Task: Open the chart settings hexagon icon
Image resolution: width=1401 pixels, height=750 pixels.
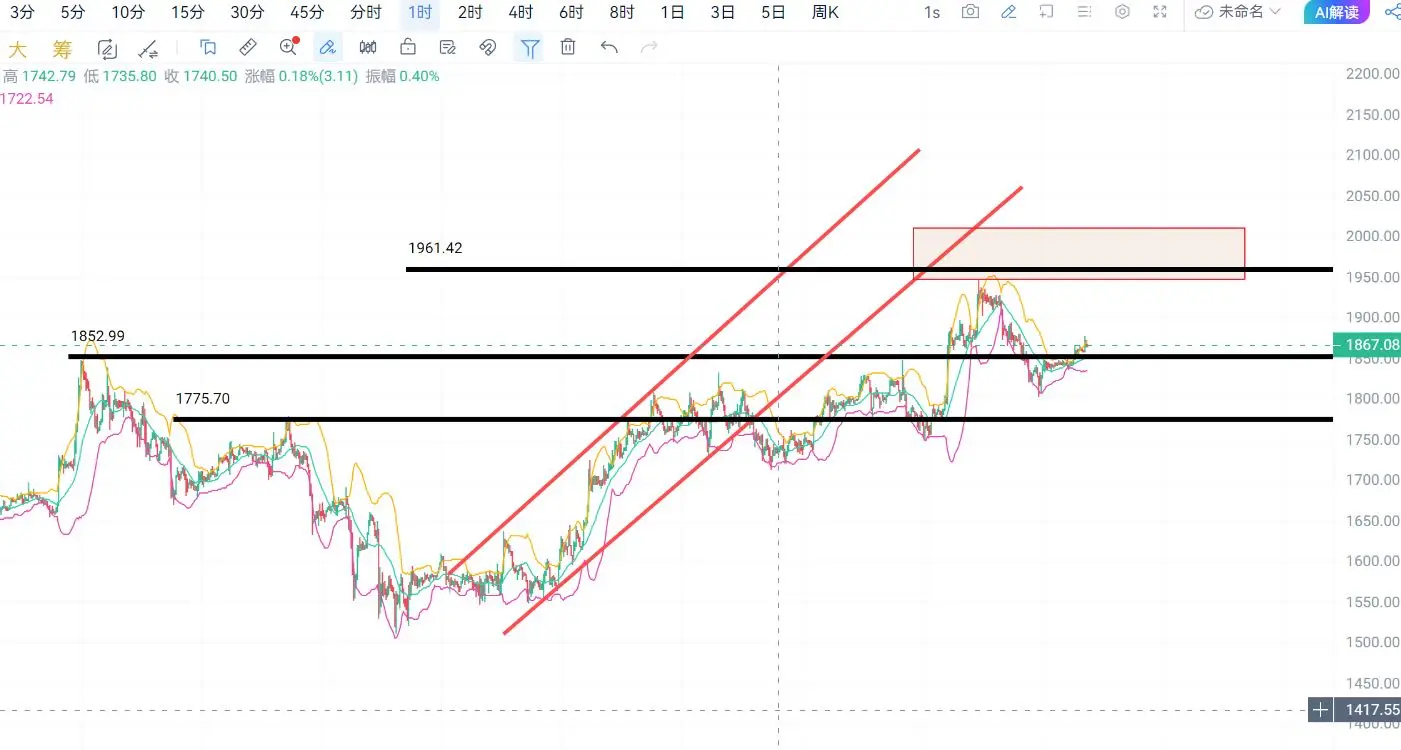Action: [1122, 12]
